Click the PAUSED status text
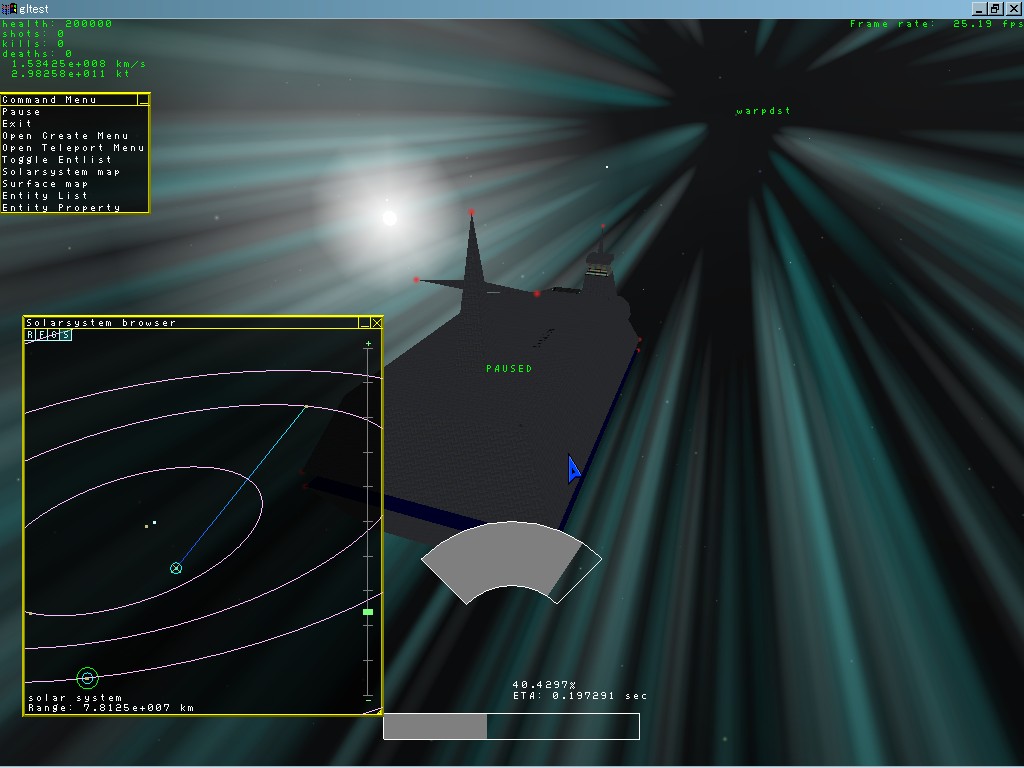 509,368
